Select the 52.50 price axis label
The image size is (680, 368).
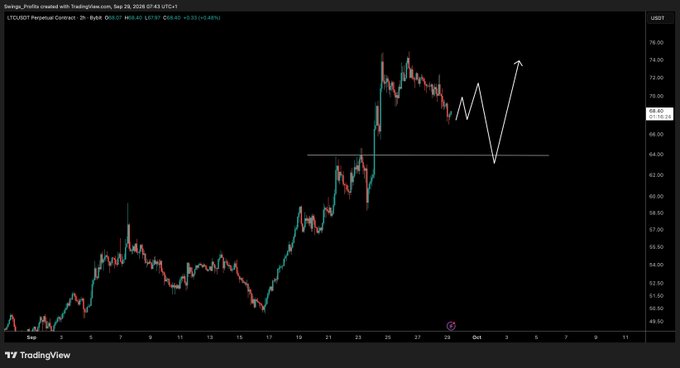point(656,283)
